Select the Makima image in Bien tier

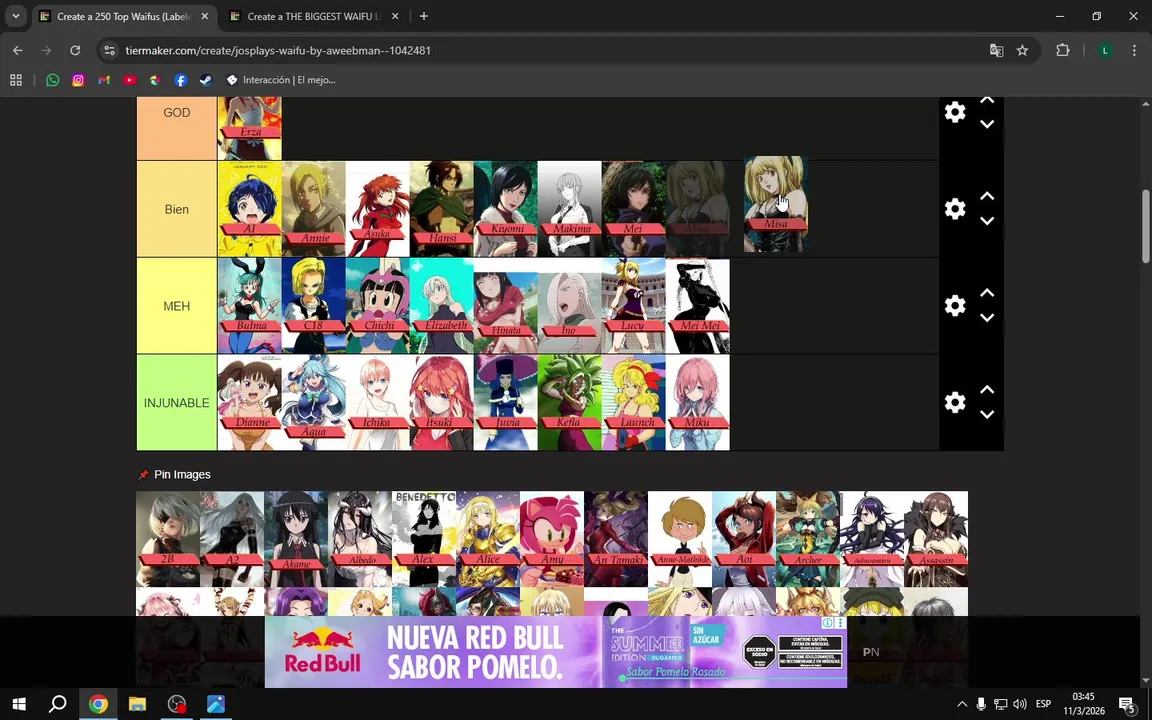[x=569, y=209]
